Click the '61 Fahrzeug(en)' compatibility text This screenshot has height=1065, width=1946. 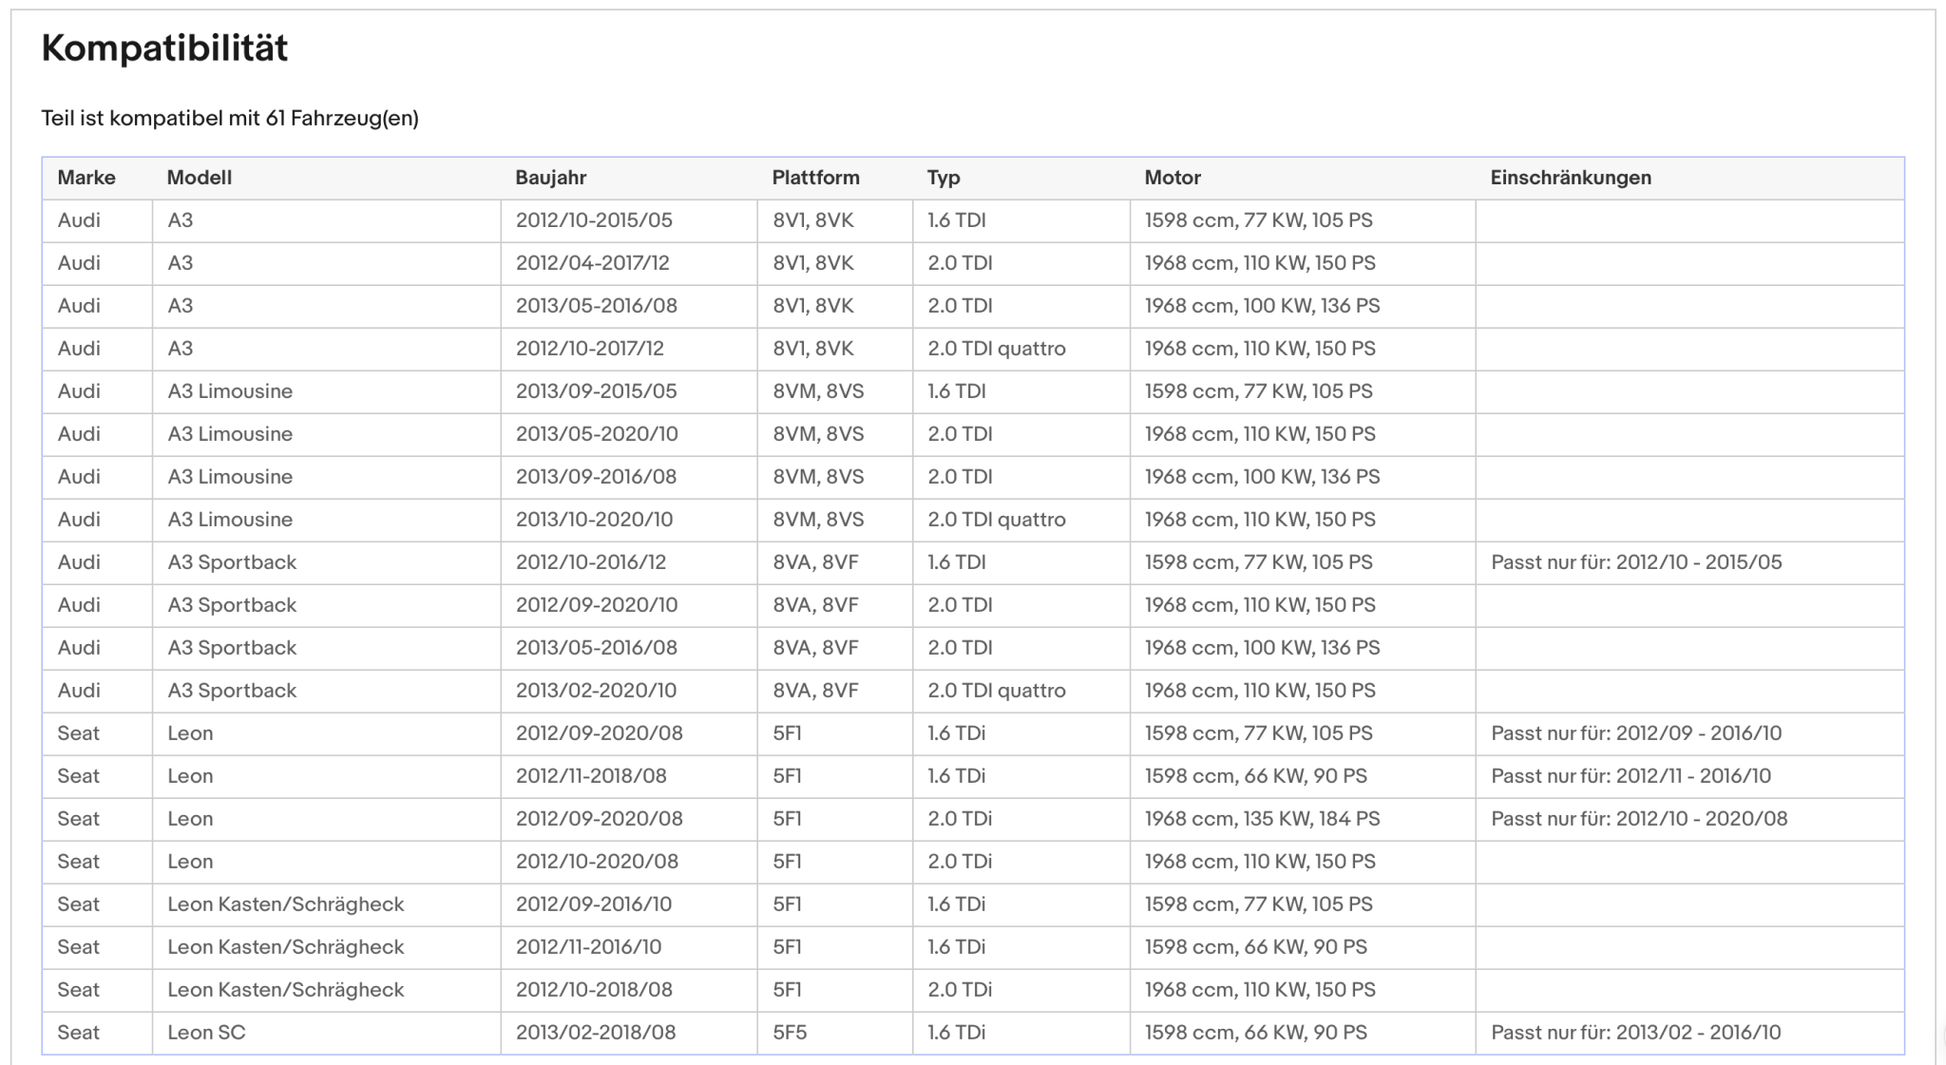click(x=341, y=118)
